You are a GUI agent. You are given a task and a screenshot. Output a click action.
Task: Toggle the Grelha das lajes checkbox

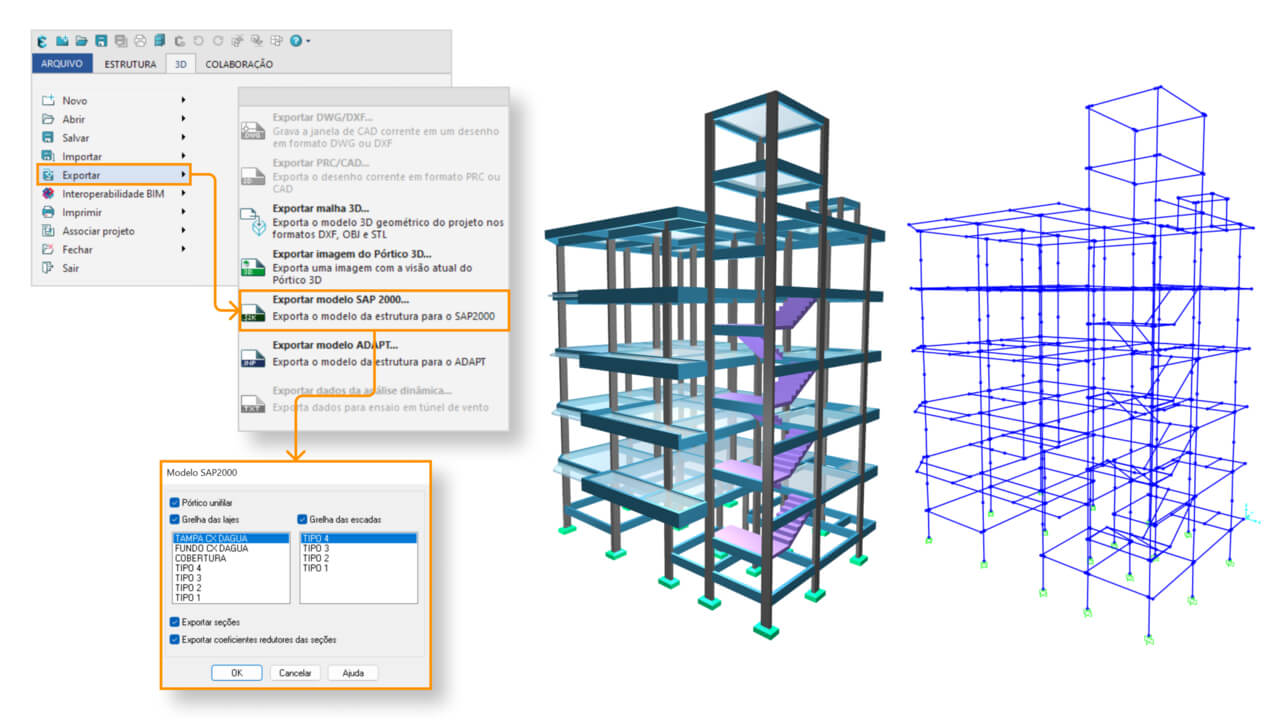(x=176, y=520)
